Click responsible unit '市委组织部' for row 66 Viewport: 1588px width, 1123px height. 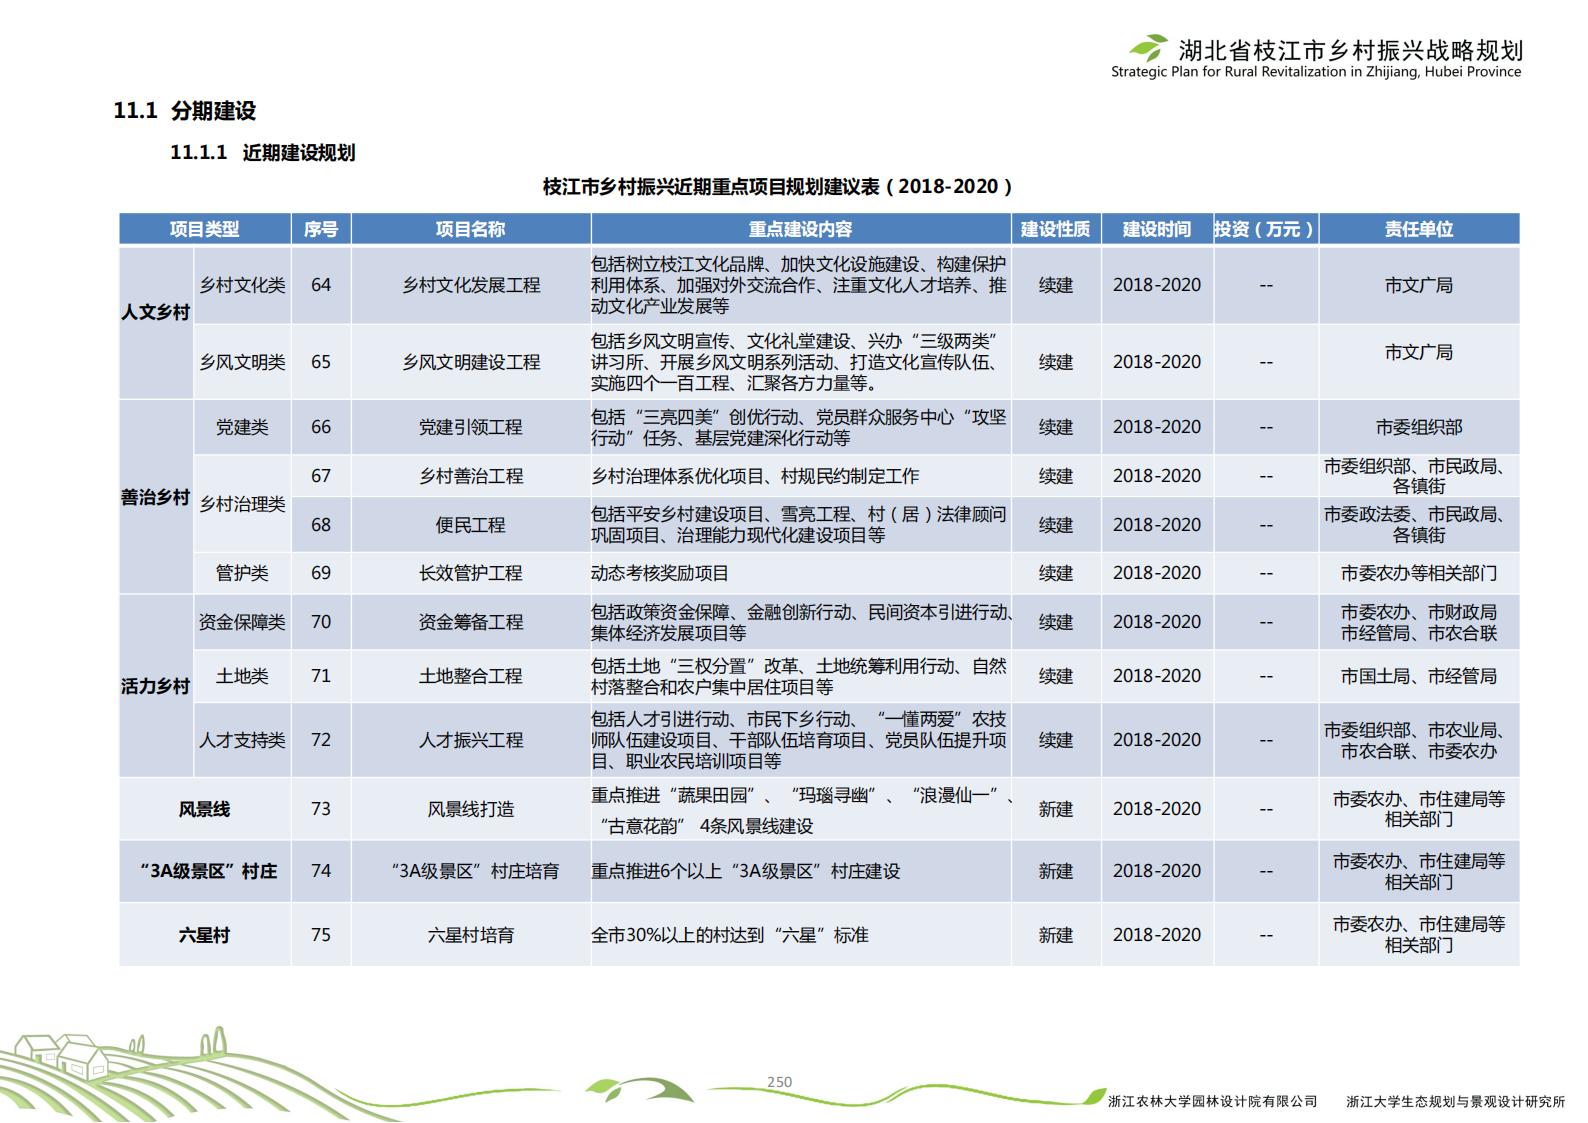(x=1419, y=427)
